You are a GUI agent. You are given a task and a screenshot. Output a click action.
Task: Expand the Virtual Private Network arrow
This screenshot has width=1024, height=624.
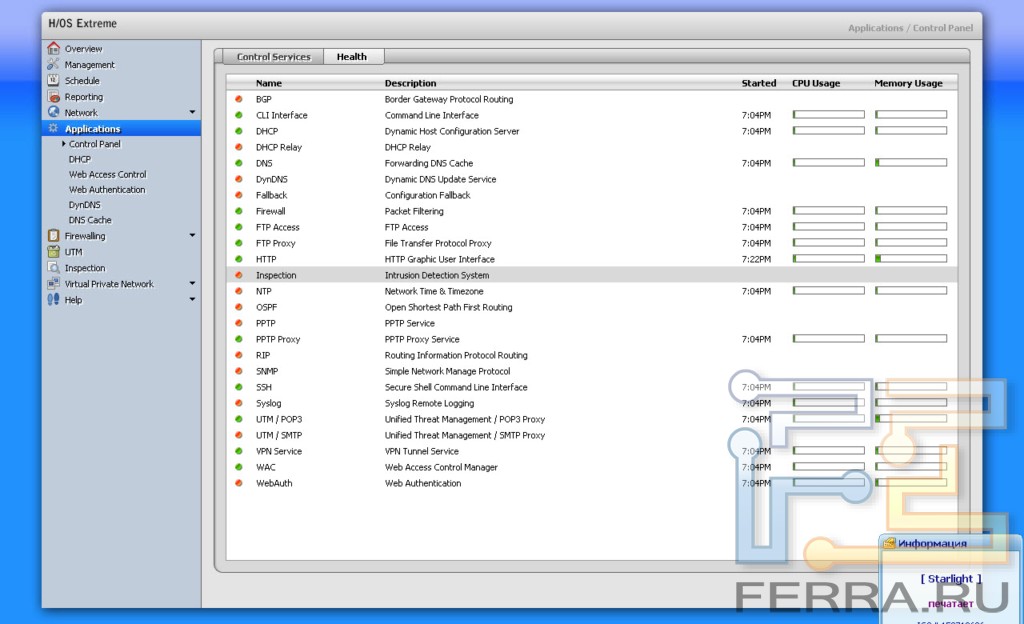point(192,284)
